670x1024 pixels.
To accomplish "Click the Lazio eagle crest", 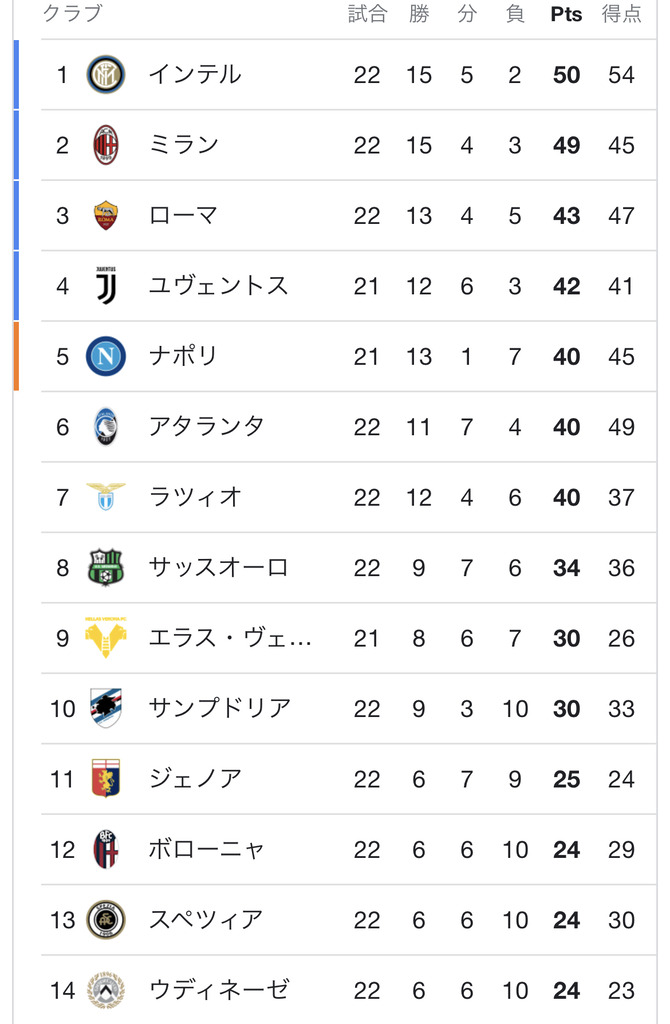I will (105, 497).
